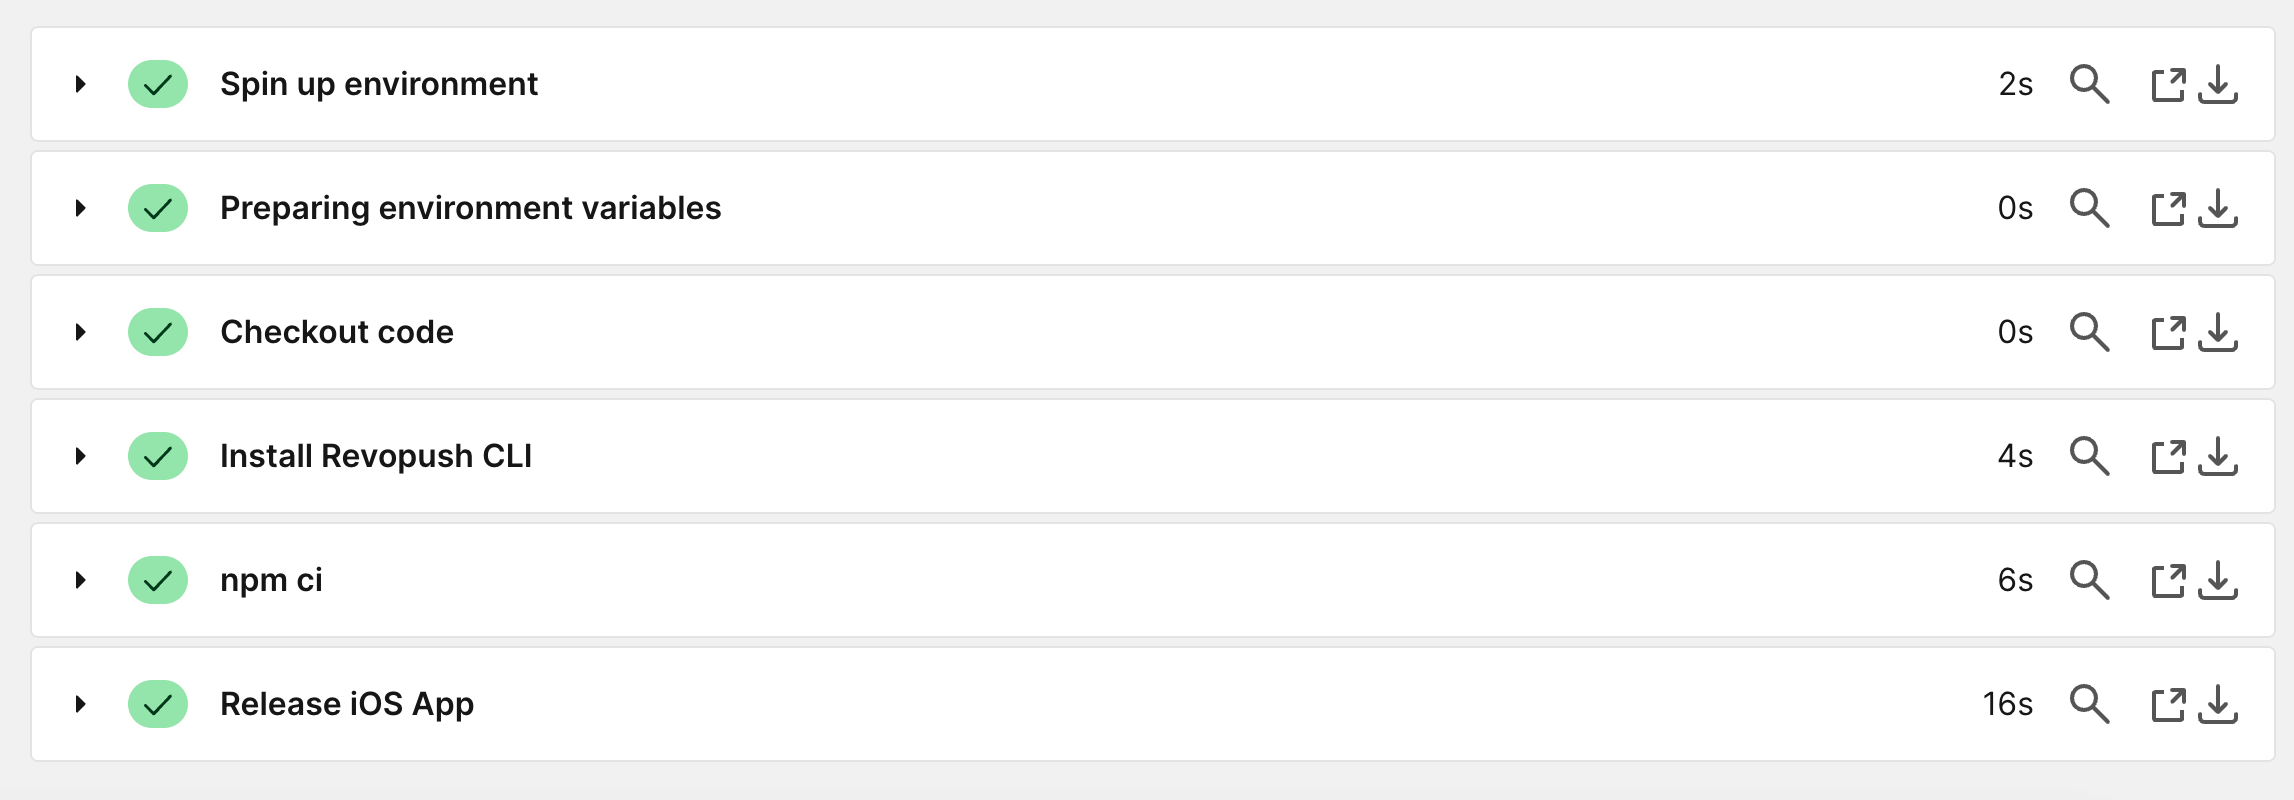Expand the Preparing environment variables step
The image size is (2294, 800).
(x=81, y=208)
